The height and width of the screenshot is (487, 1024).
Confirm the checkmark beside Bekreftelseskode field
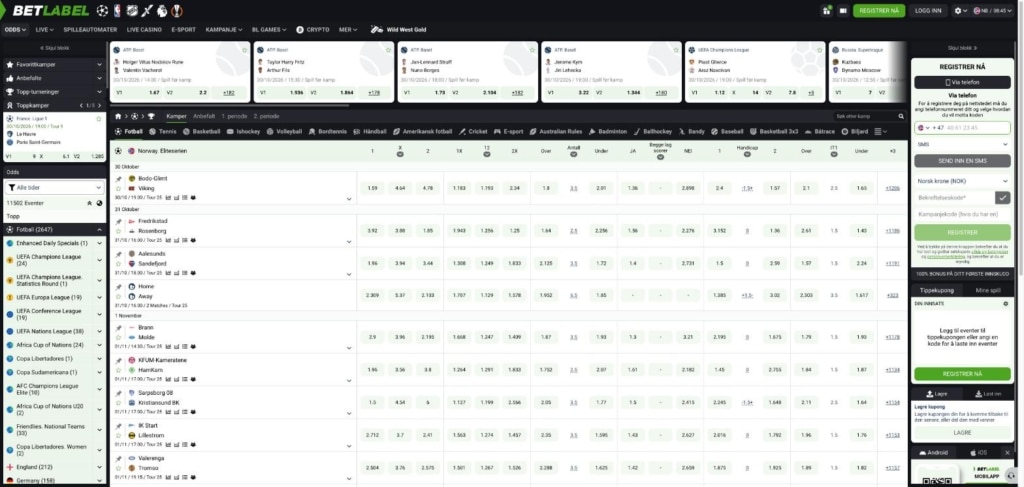point(1002,197)
